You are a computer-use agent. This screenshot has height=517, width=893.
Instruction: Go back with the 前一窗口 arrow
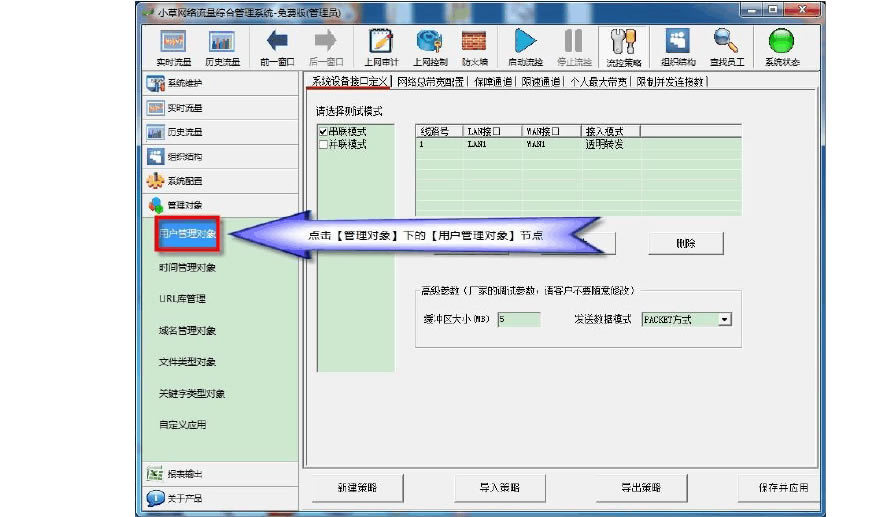277,48
